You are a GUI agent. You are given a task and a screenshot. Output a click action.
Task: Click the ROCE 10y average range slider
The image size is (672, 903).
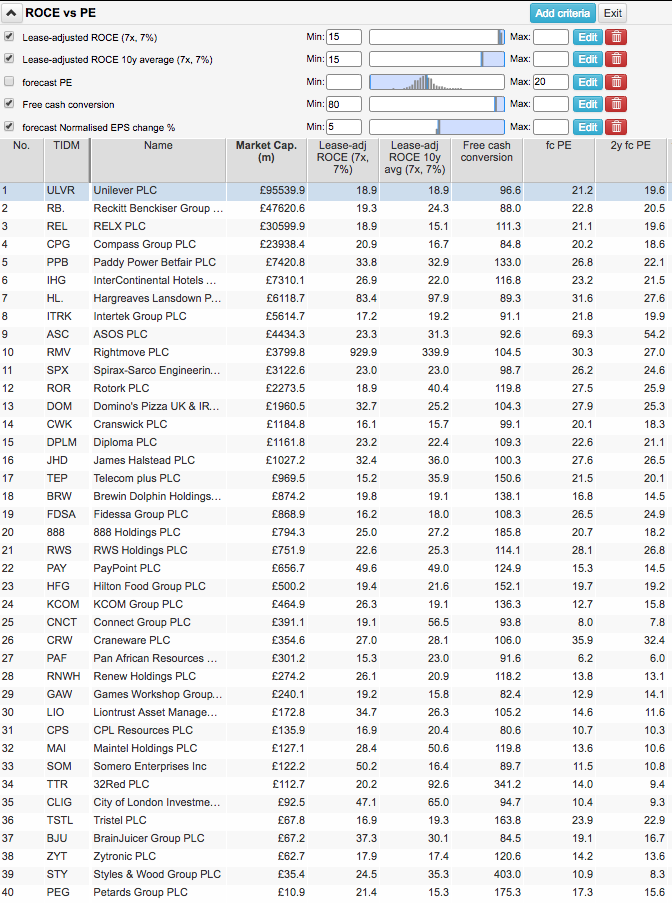tap(437, 59)
